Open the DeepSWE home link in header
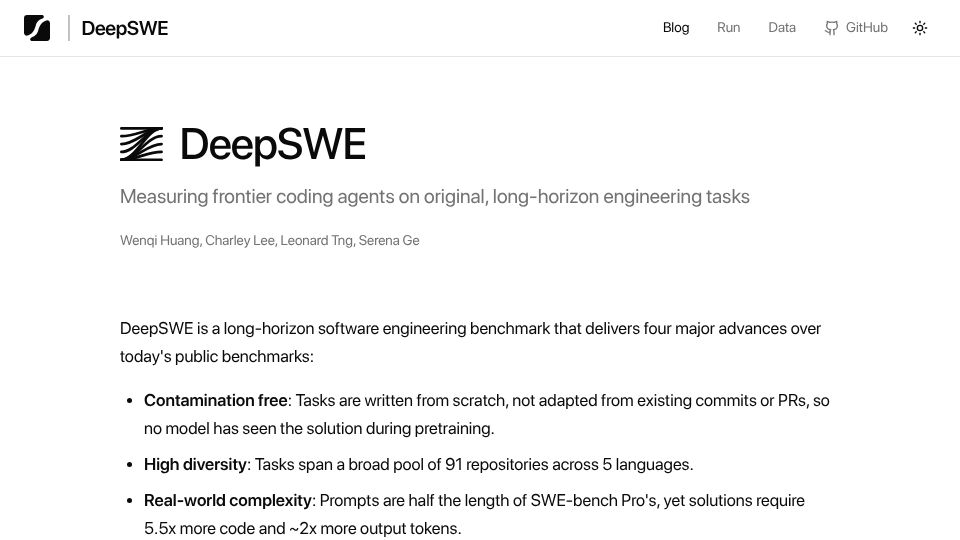Screen dimensions: 960x540 pyautogui.click(x=125, y=28)
